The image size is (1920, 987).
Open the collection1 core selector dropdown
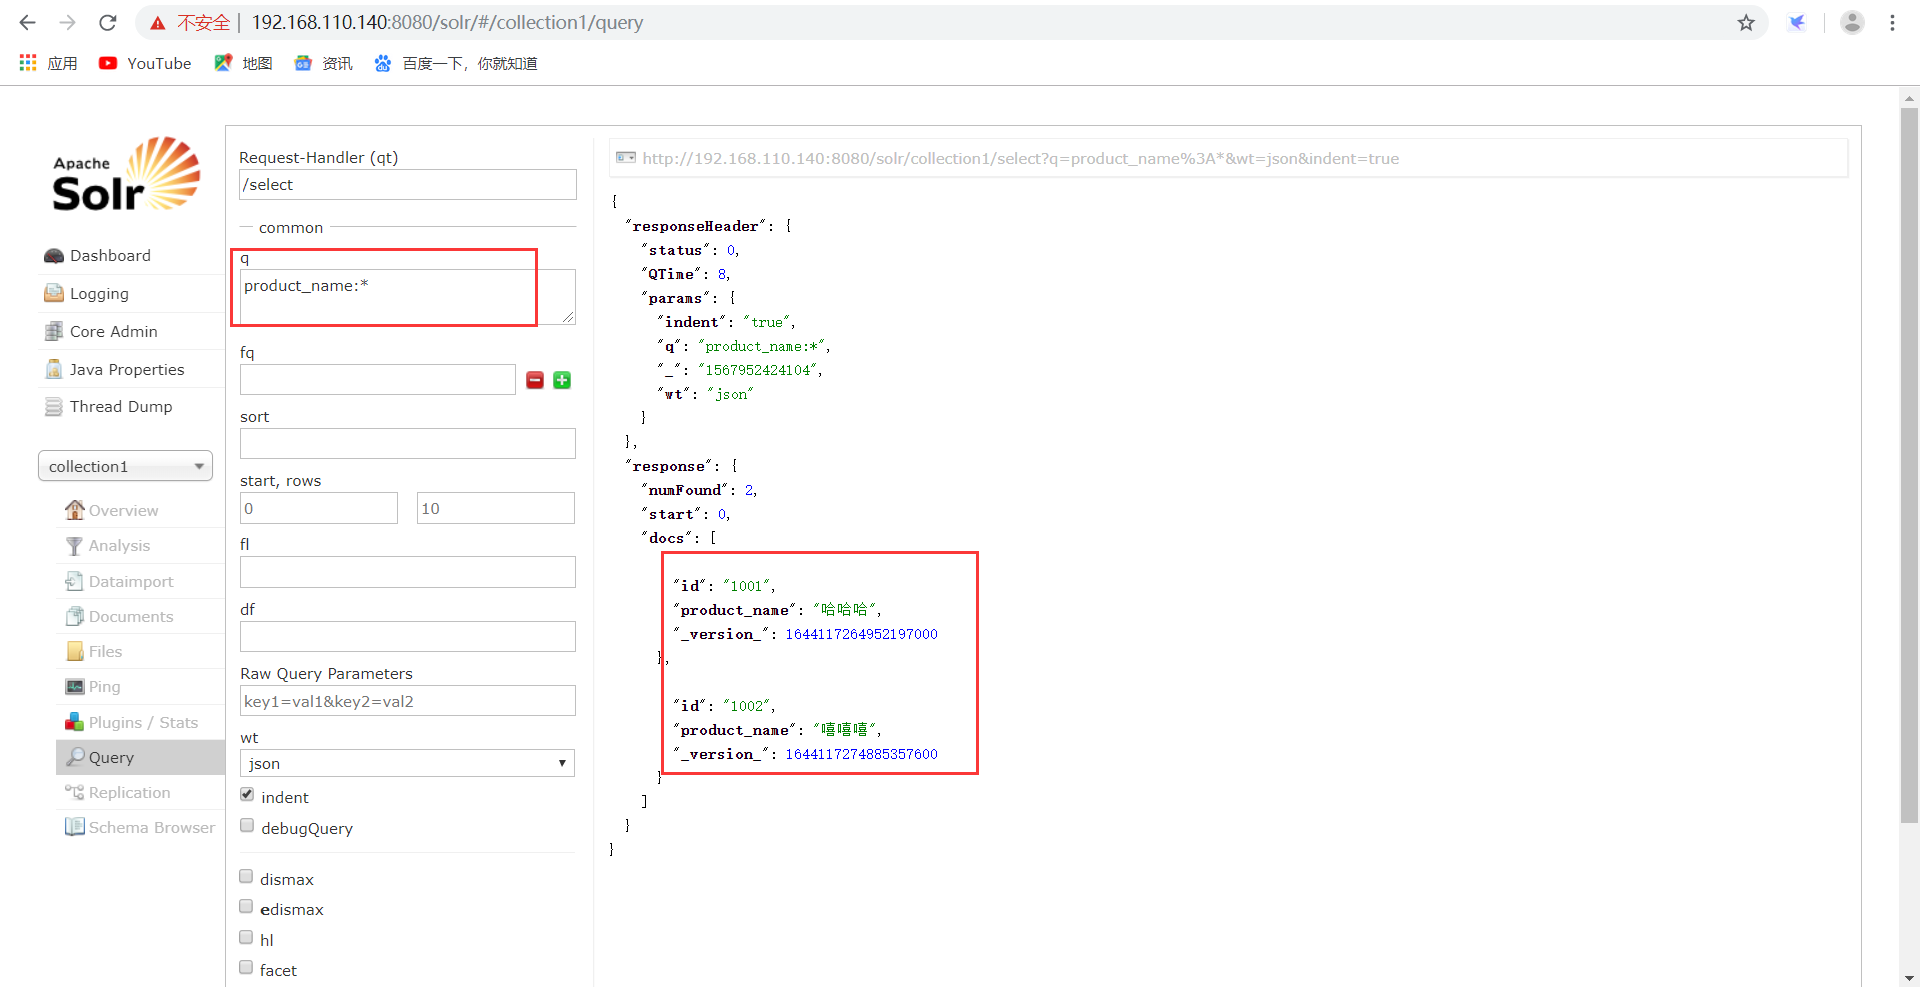click(x=125, y=466)
